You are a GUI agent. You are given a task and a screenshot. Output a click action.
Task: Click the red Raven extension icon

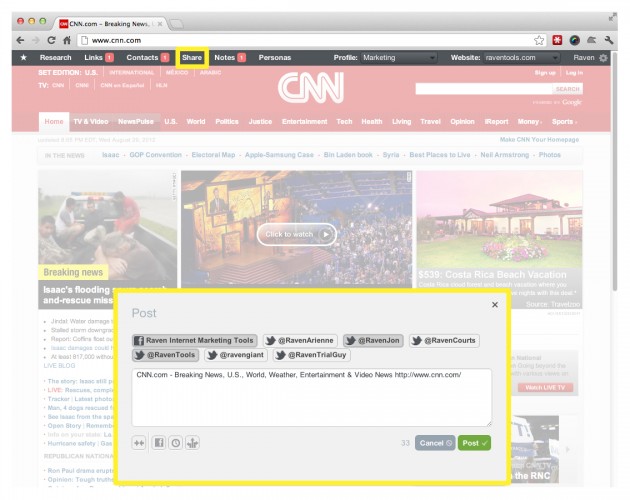pyautogui.click(x=557, y=40)
